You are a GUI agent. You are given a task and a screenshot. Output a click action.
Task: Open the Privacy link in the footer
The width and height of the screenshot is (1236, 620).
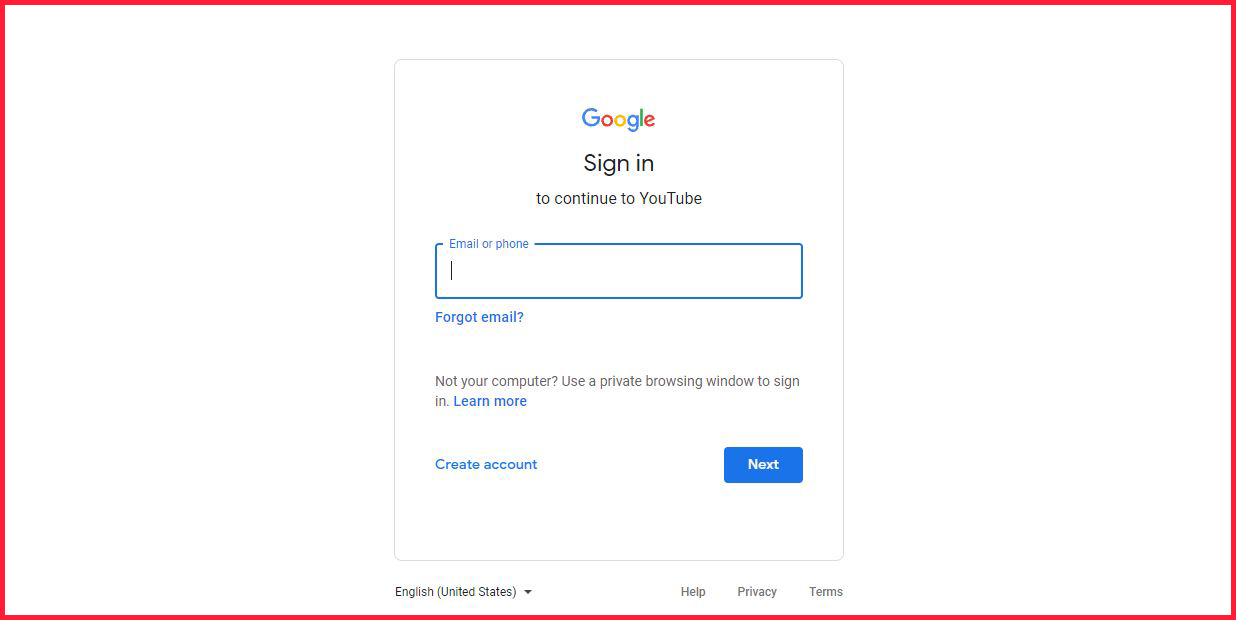pyautogui.click(x=757, y=592)
